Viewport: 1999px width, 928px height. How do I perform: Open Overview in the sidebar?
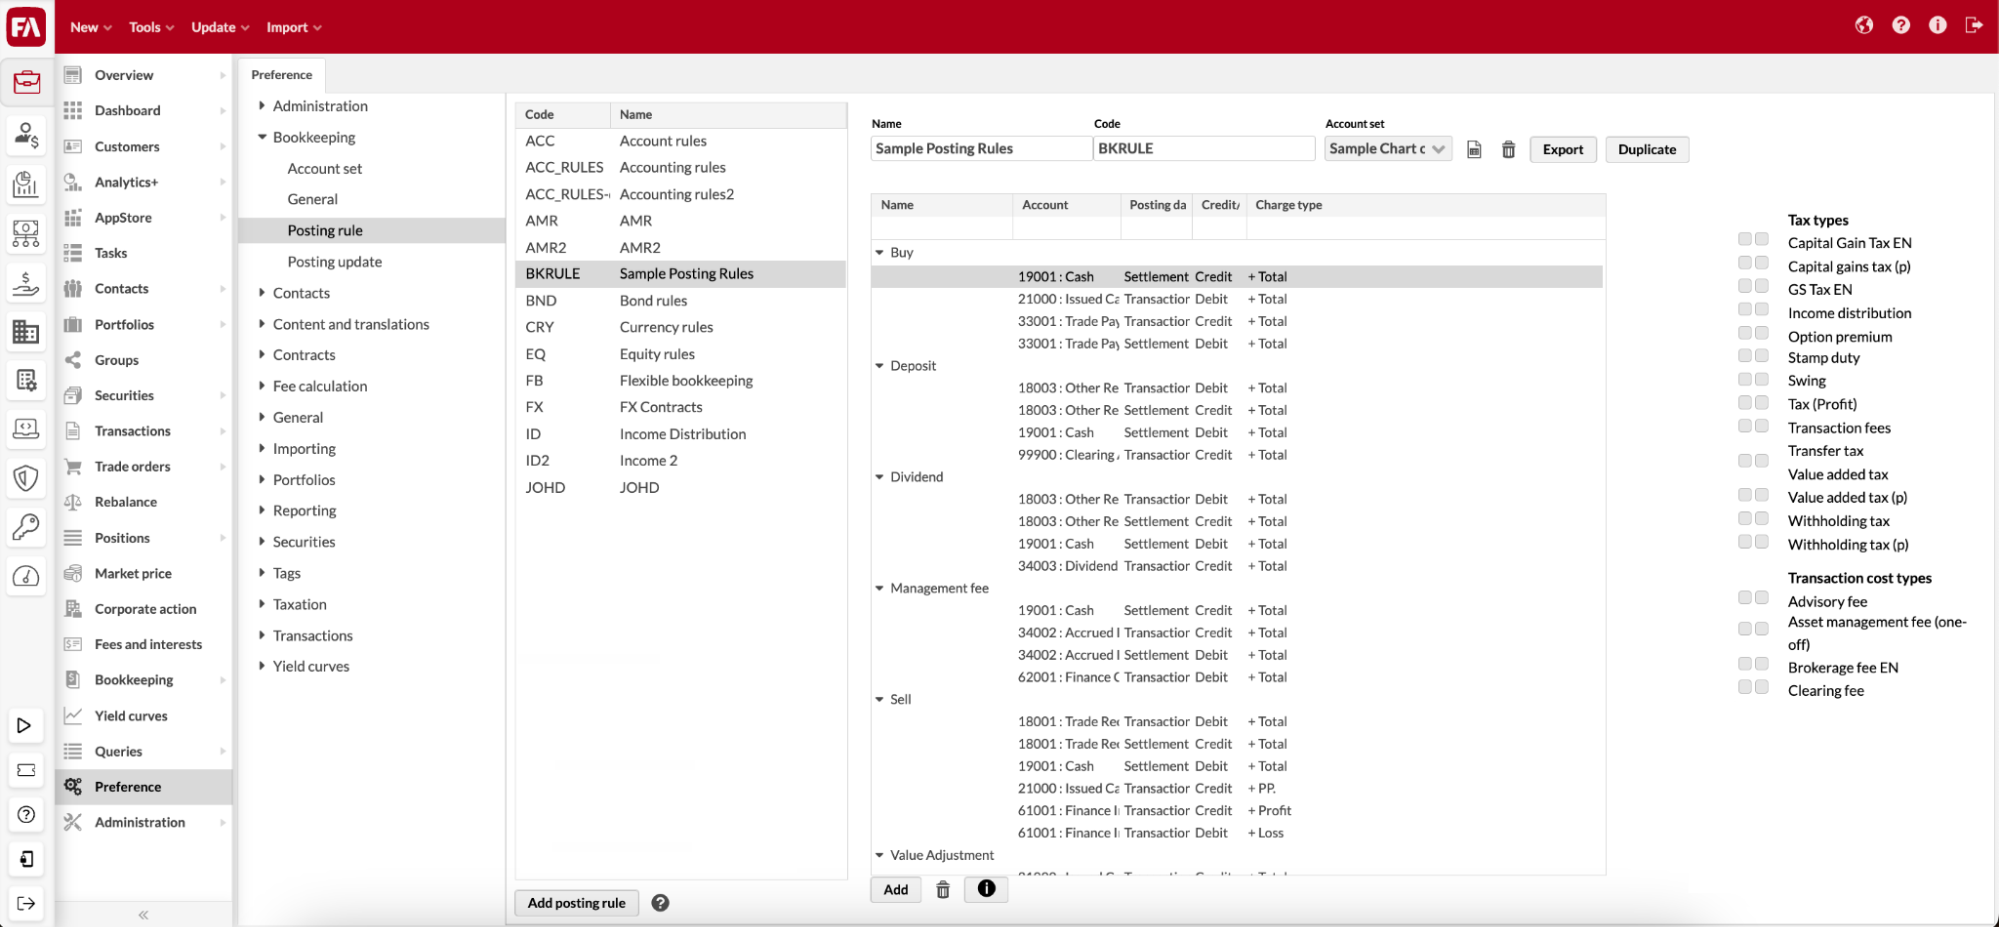tap(124, 75)
